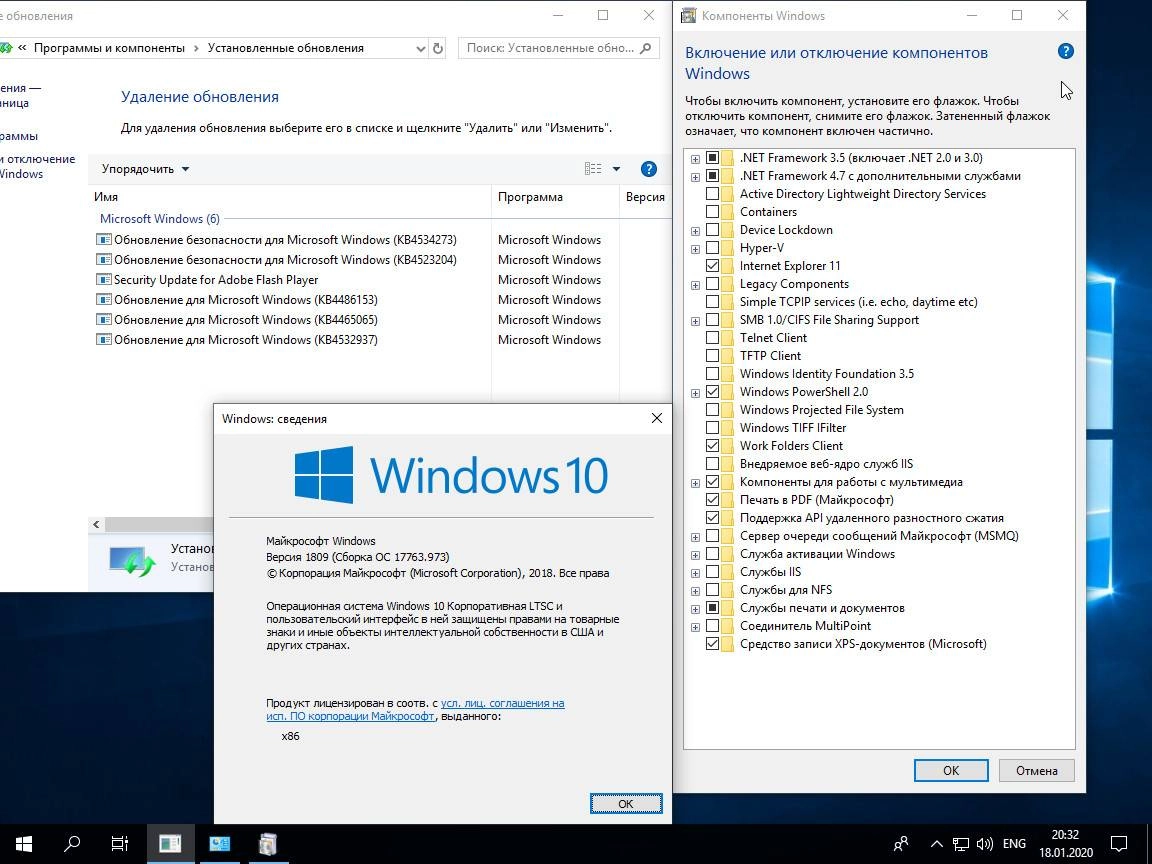Open volume control tray icon
Screen dimensions: 1152x864
984,843
